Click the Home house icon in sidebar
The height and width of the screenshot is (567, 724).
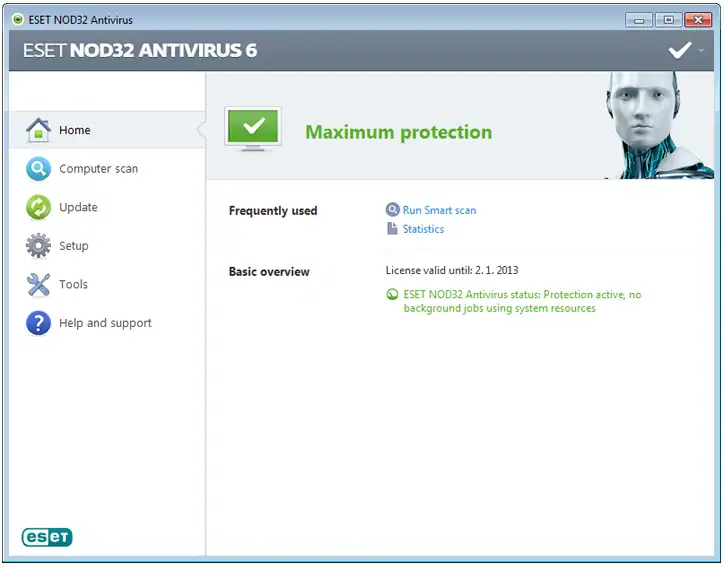point(38,130)
